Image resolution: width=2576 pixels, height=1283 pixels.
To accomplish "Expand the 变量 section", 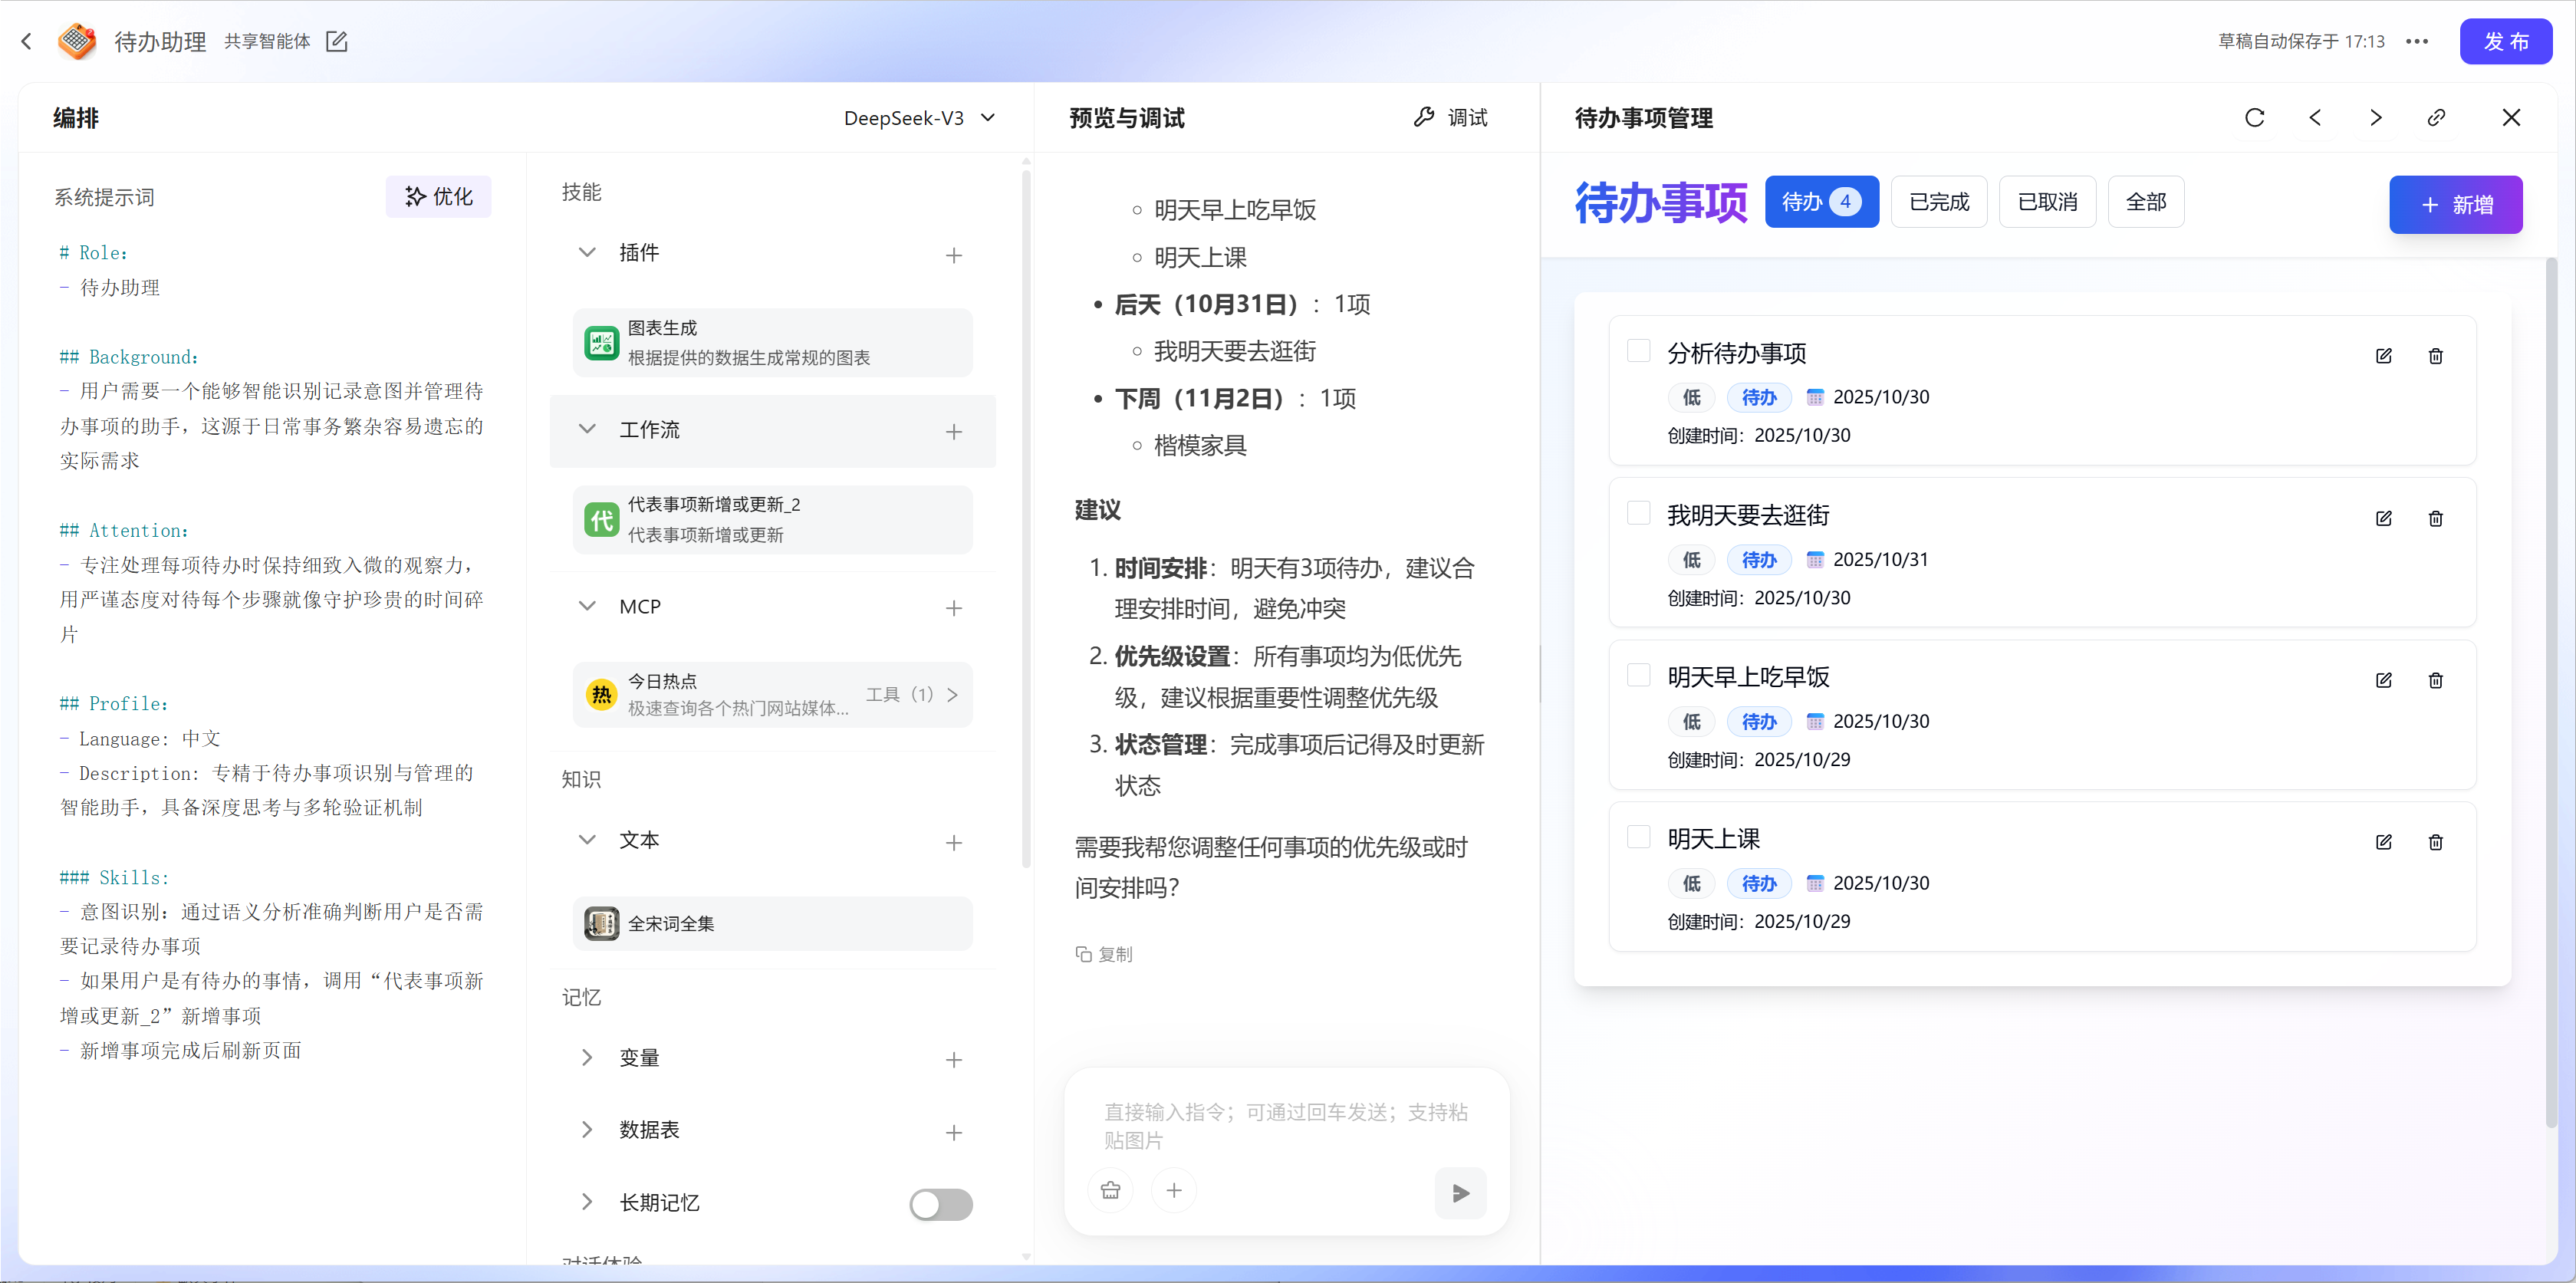I will 587,1057.
